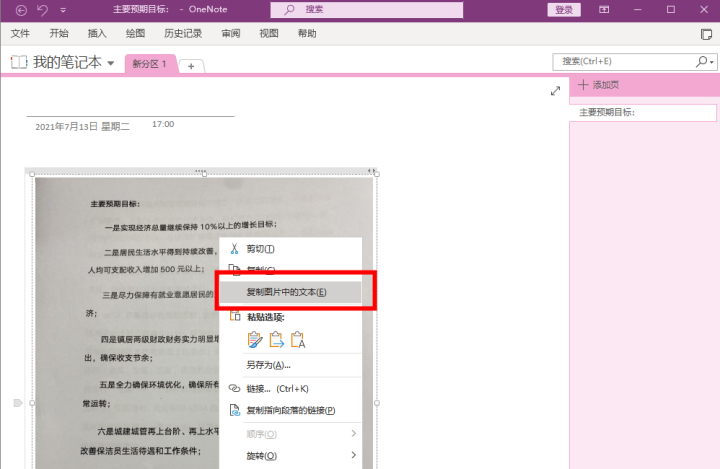Click the 添加页 add page button
This screenshot has width=720, height=469.
[x=599, y=85]
